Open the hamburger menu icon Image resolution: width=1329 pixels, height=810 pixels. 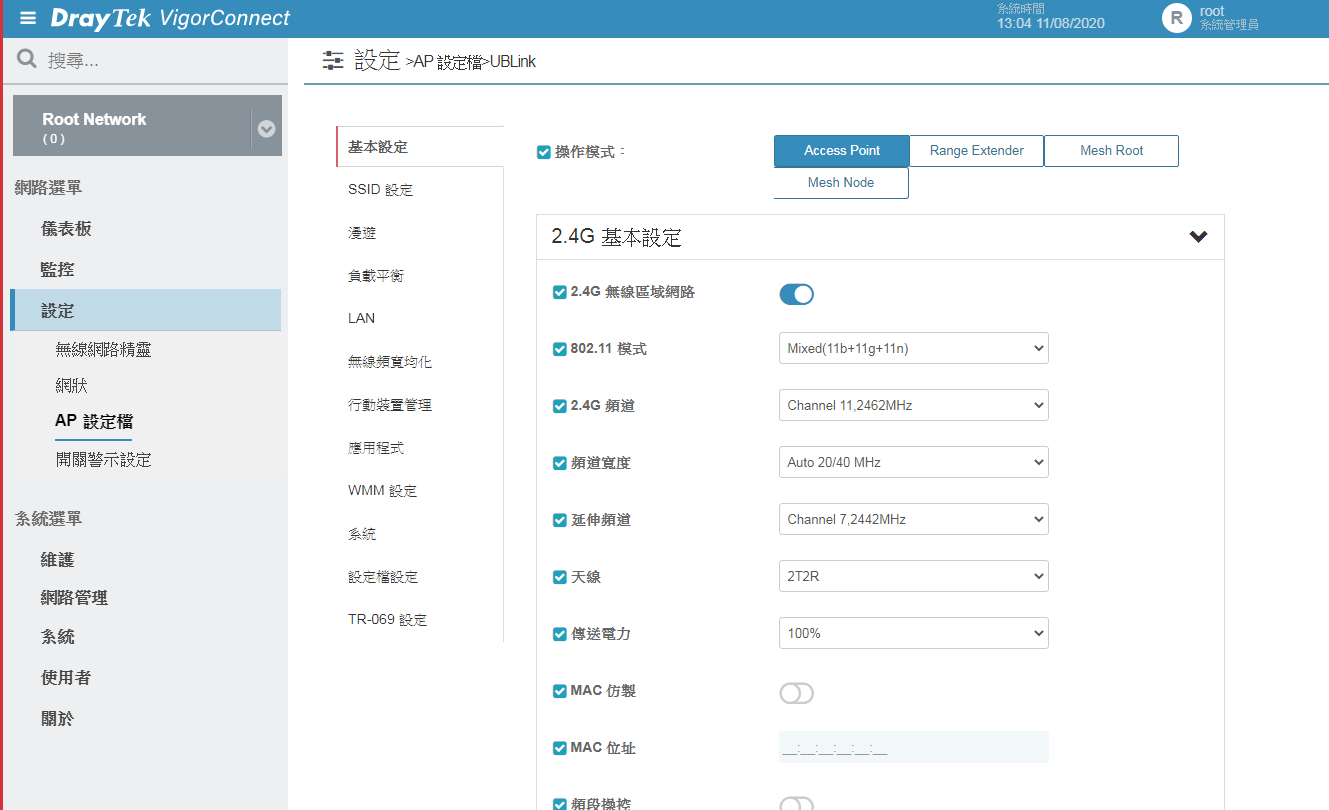click(x=28, y=19)
